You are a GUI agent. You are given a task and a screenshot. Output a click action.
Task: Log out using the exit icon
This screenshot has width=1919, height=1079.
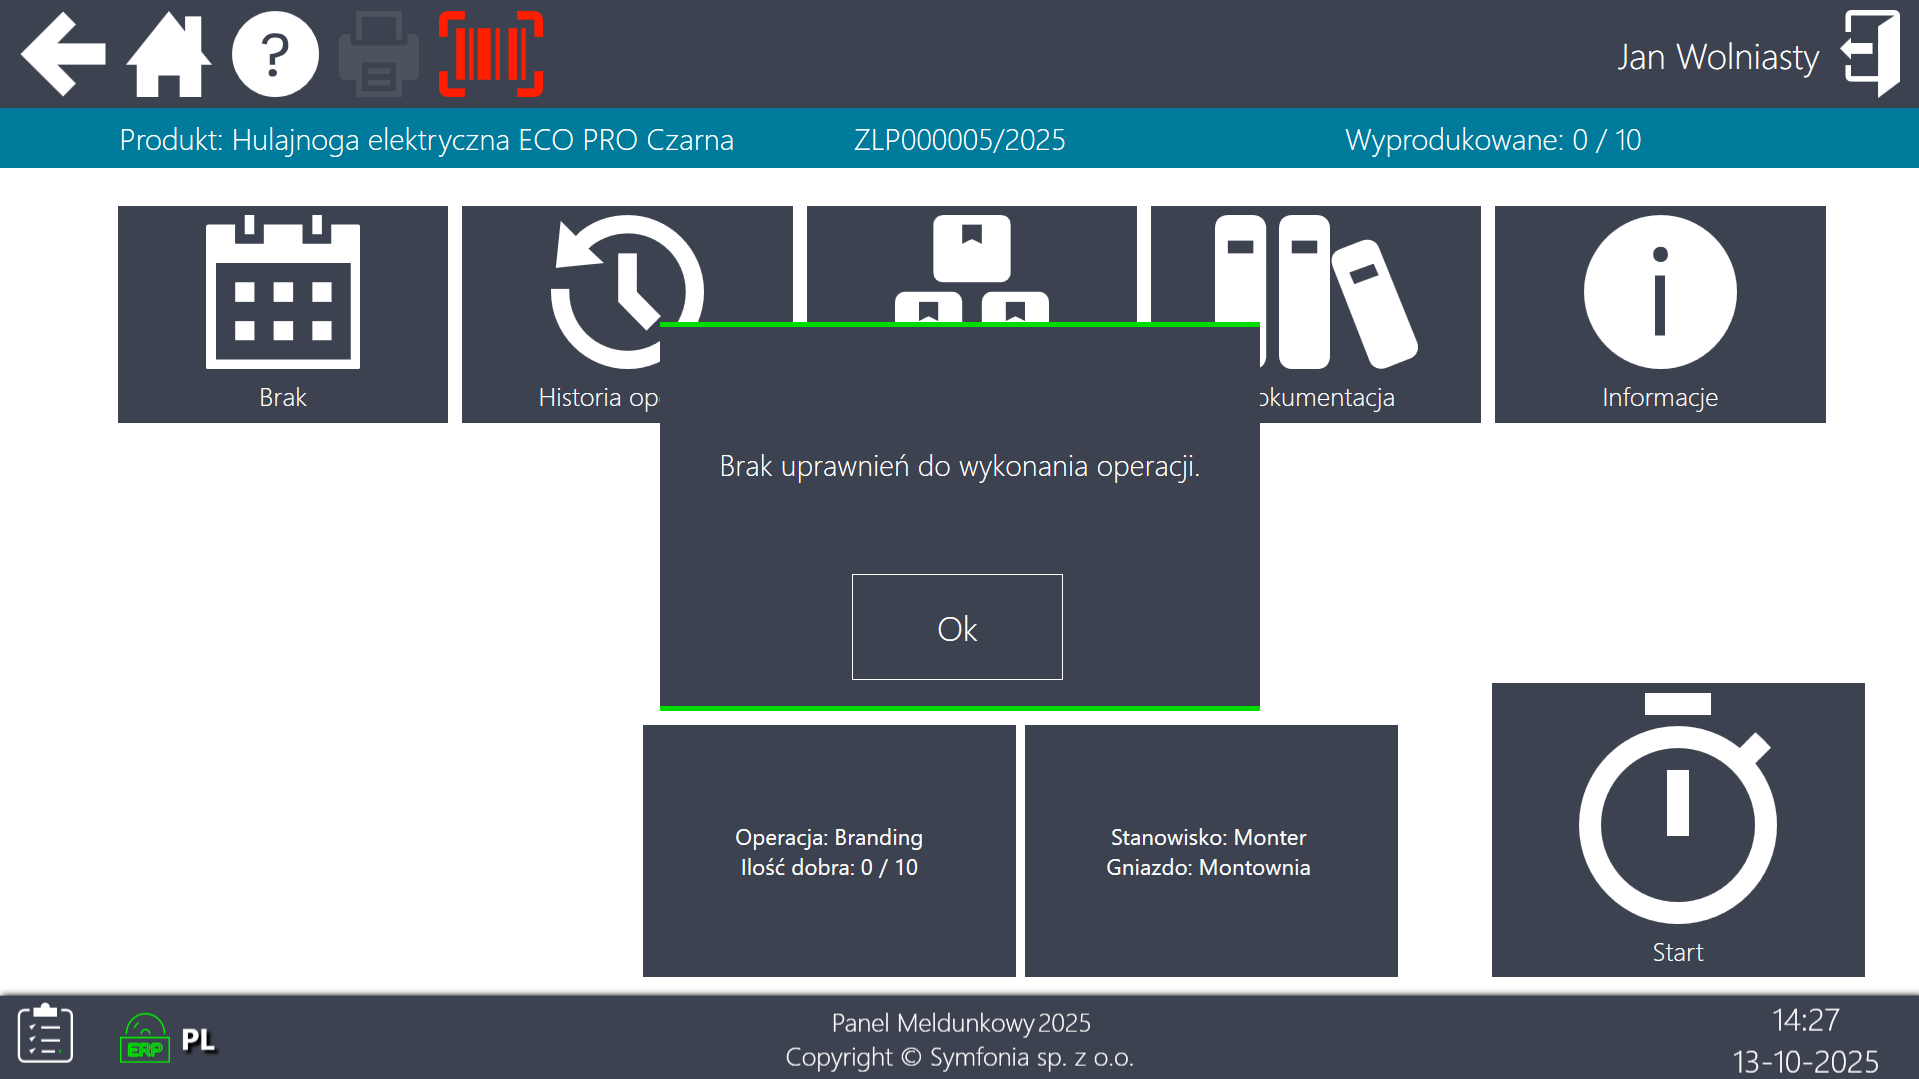click(x=1871, y=54)
